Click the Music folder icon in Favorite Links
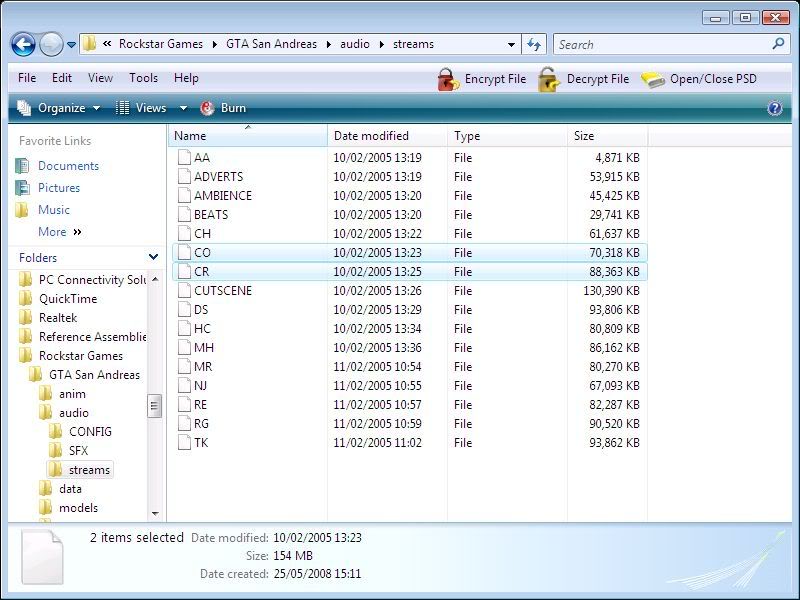The height and width of the screenshot is (600, 800). [22, 210]
